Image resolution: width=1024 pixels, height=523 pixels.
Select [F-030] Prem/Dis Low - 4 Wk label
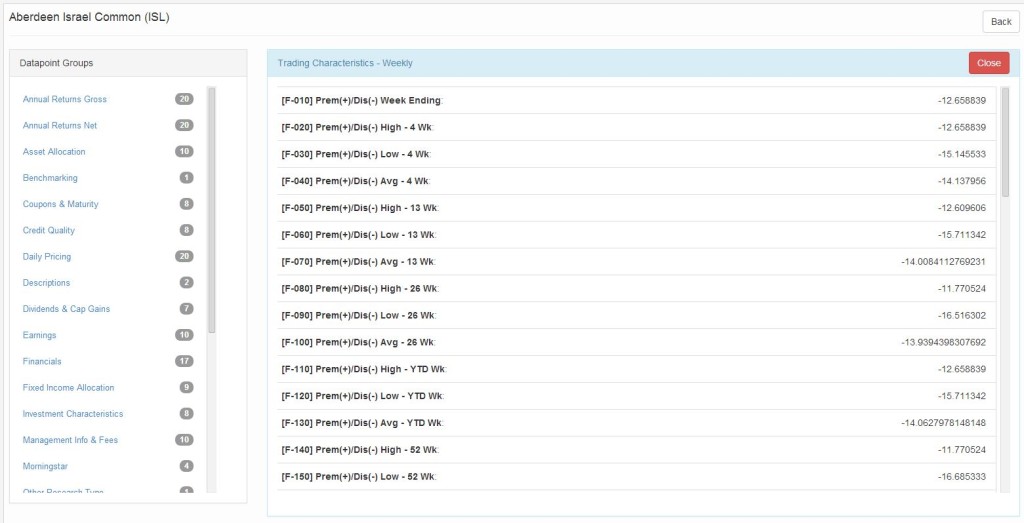coord(356,154)
